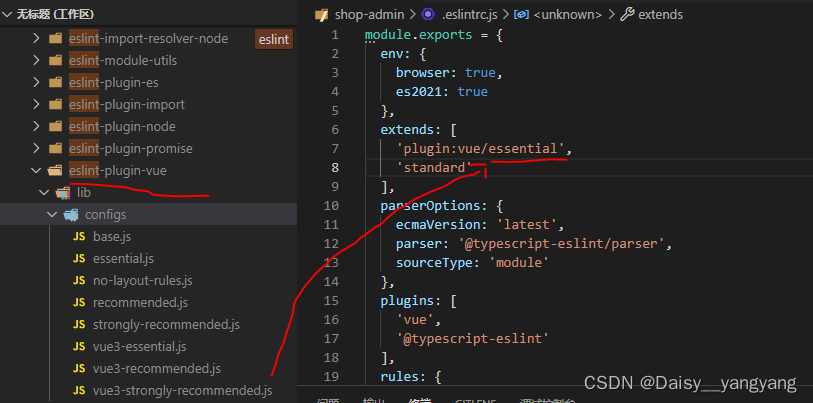
Task: Click the eslint-plugin-import folder icon
Action: (55, 105)
